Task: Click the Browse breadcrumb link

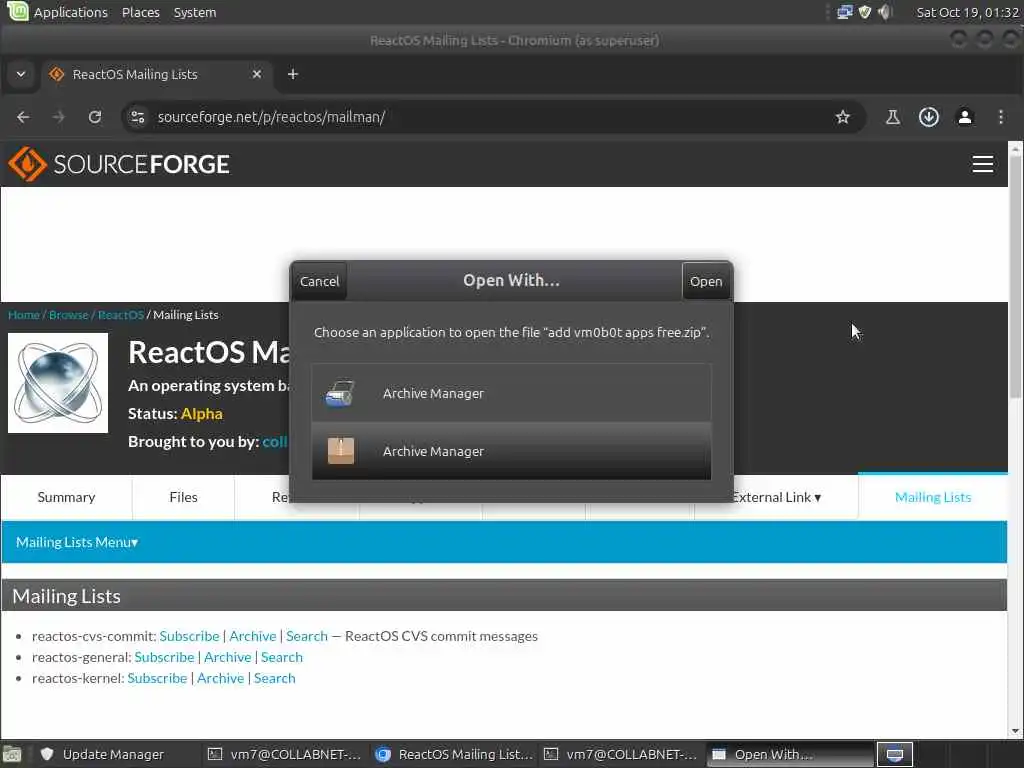Action: coord(69,315)
